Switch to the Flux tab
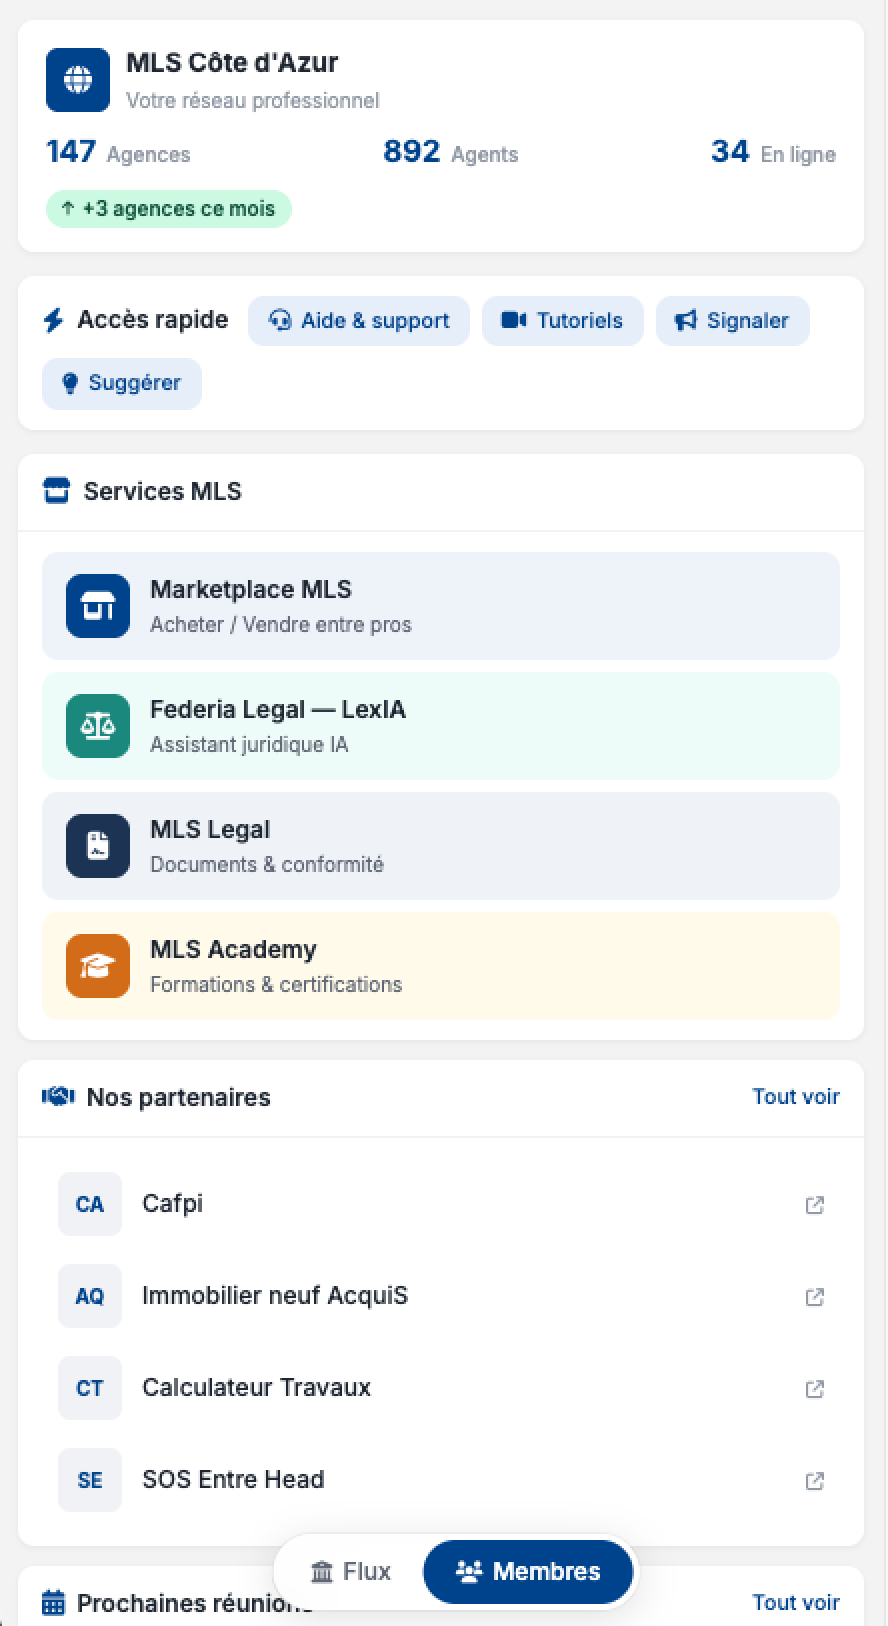This screenshot has width=888, height=1626. click(350, 1572)
